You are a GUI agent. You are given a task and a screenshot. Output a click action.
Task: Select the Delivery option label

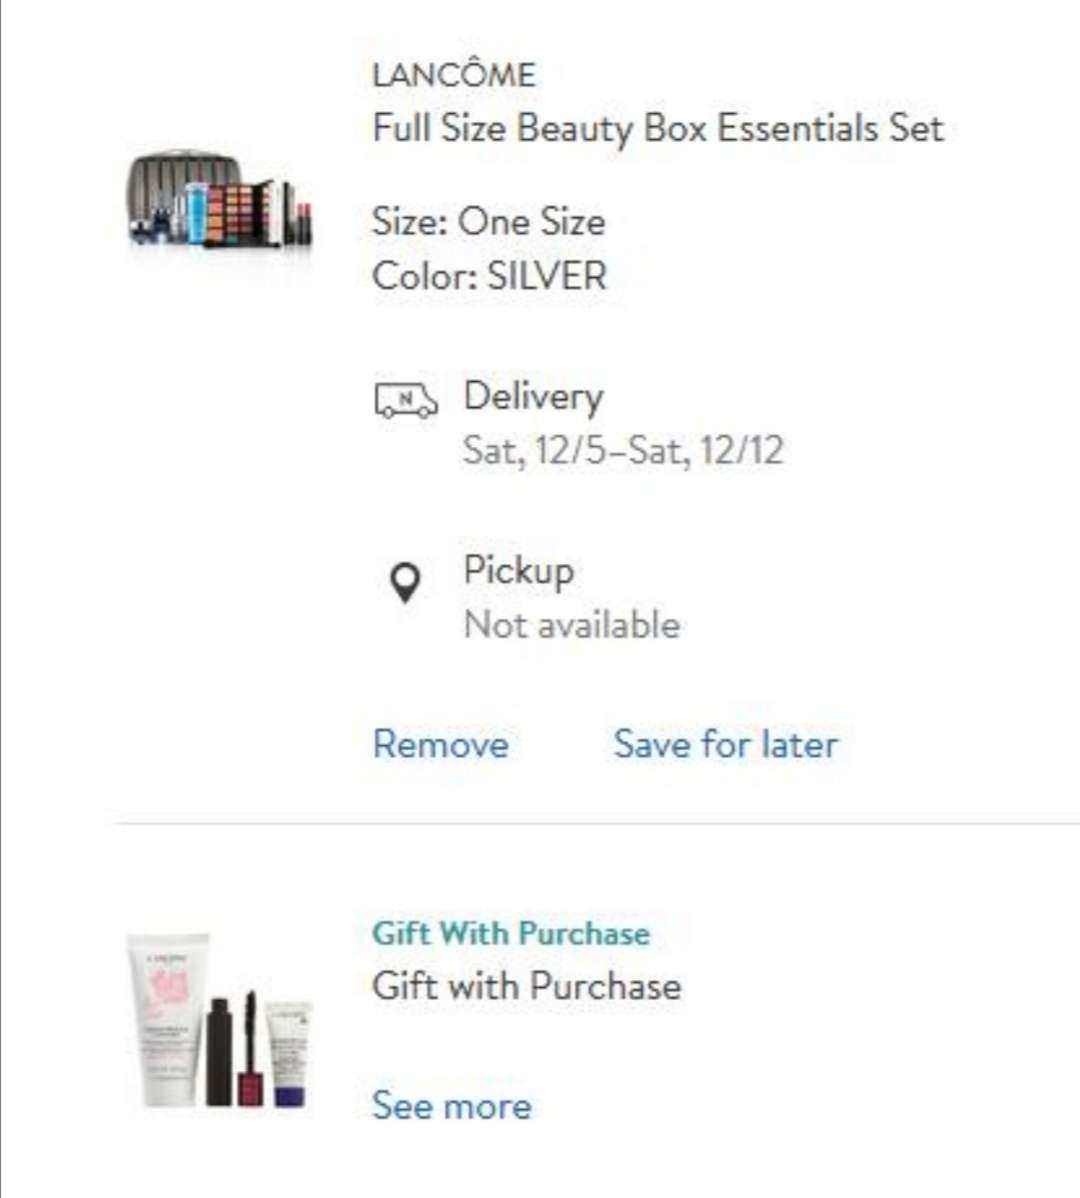533,397
